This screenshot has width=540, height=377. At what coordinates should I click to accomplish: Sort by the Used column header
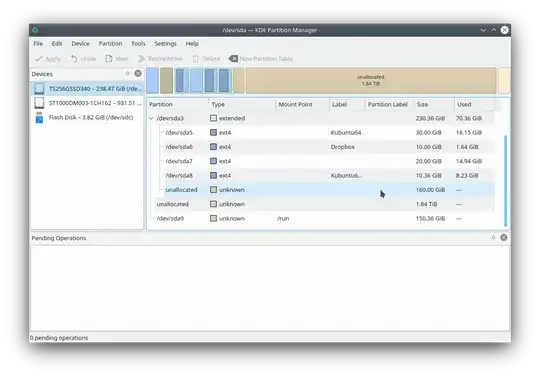point(475,104)
